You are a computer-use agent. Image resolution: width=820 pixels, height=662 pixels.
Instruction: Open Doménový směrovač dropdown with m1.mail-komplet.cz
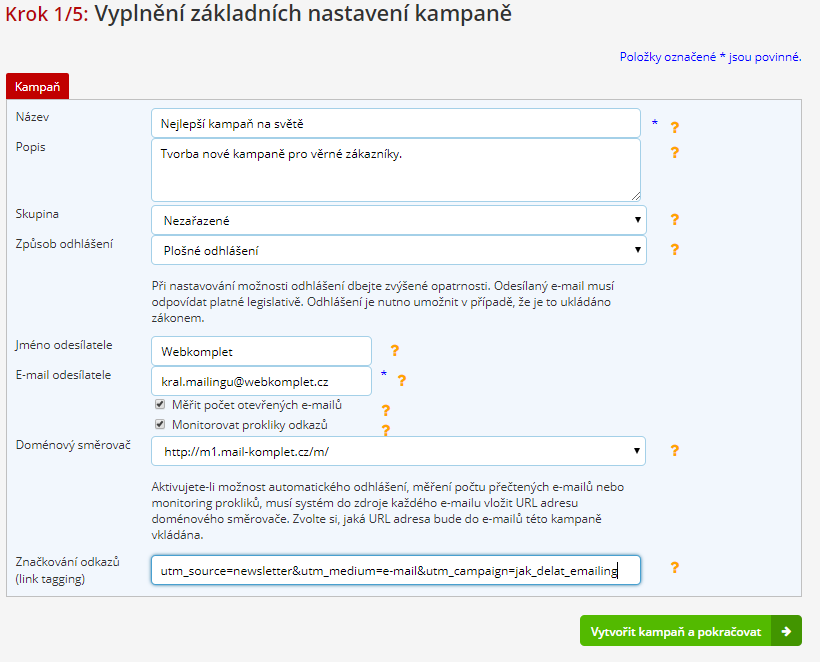398,451
